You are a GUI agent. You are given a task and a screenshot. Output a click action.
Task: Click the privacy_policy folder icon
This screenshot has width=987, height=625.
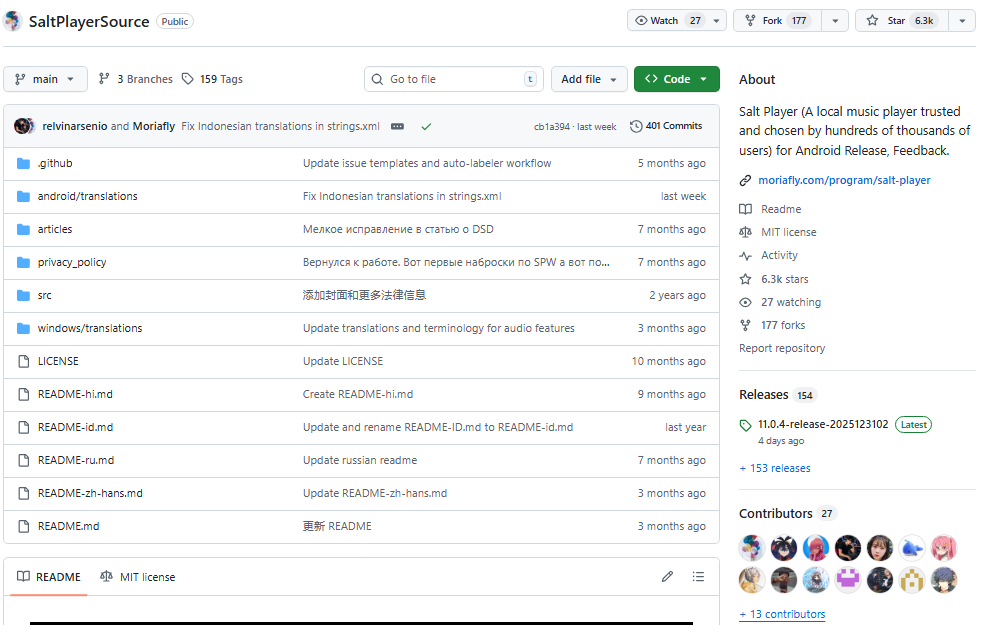click(23, 262)
